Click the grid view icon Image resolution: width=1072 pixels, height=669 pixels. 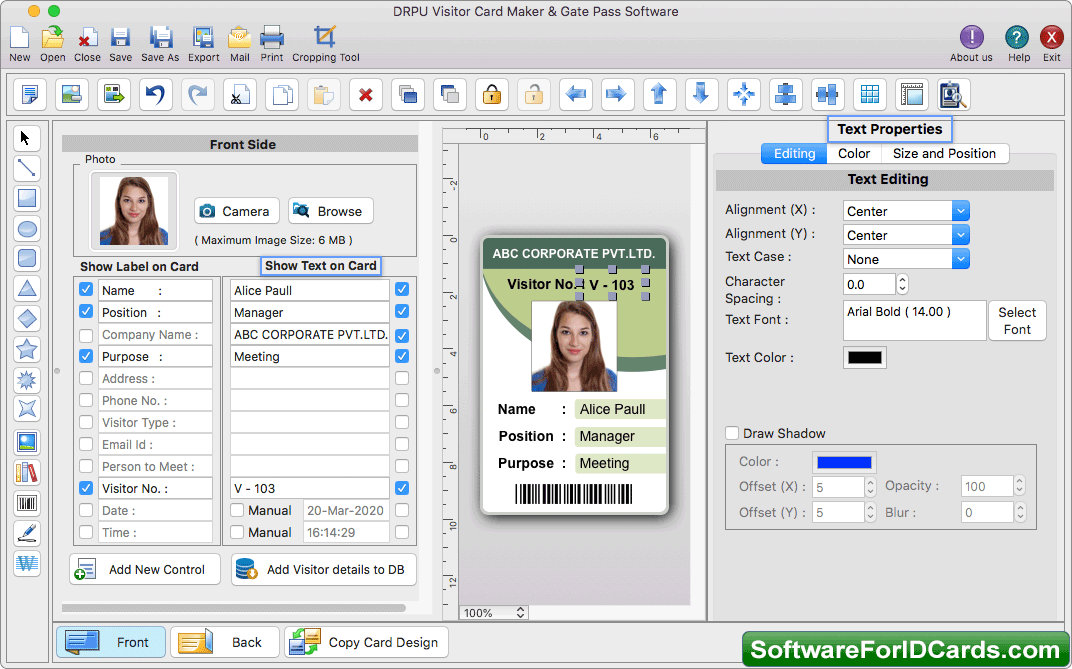pyautogui.click(x=870, y=94)
